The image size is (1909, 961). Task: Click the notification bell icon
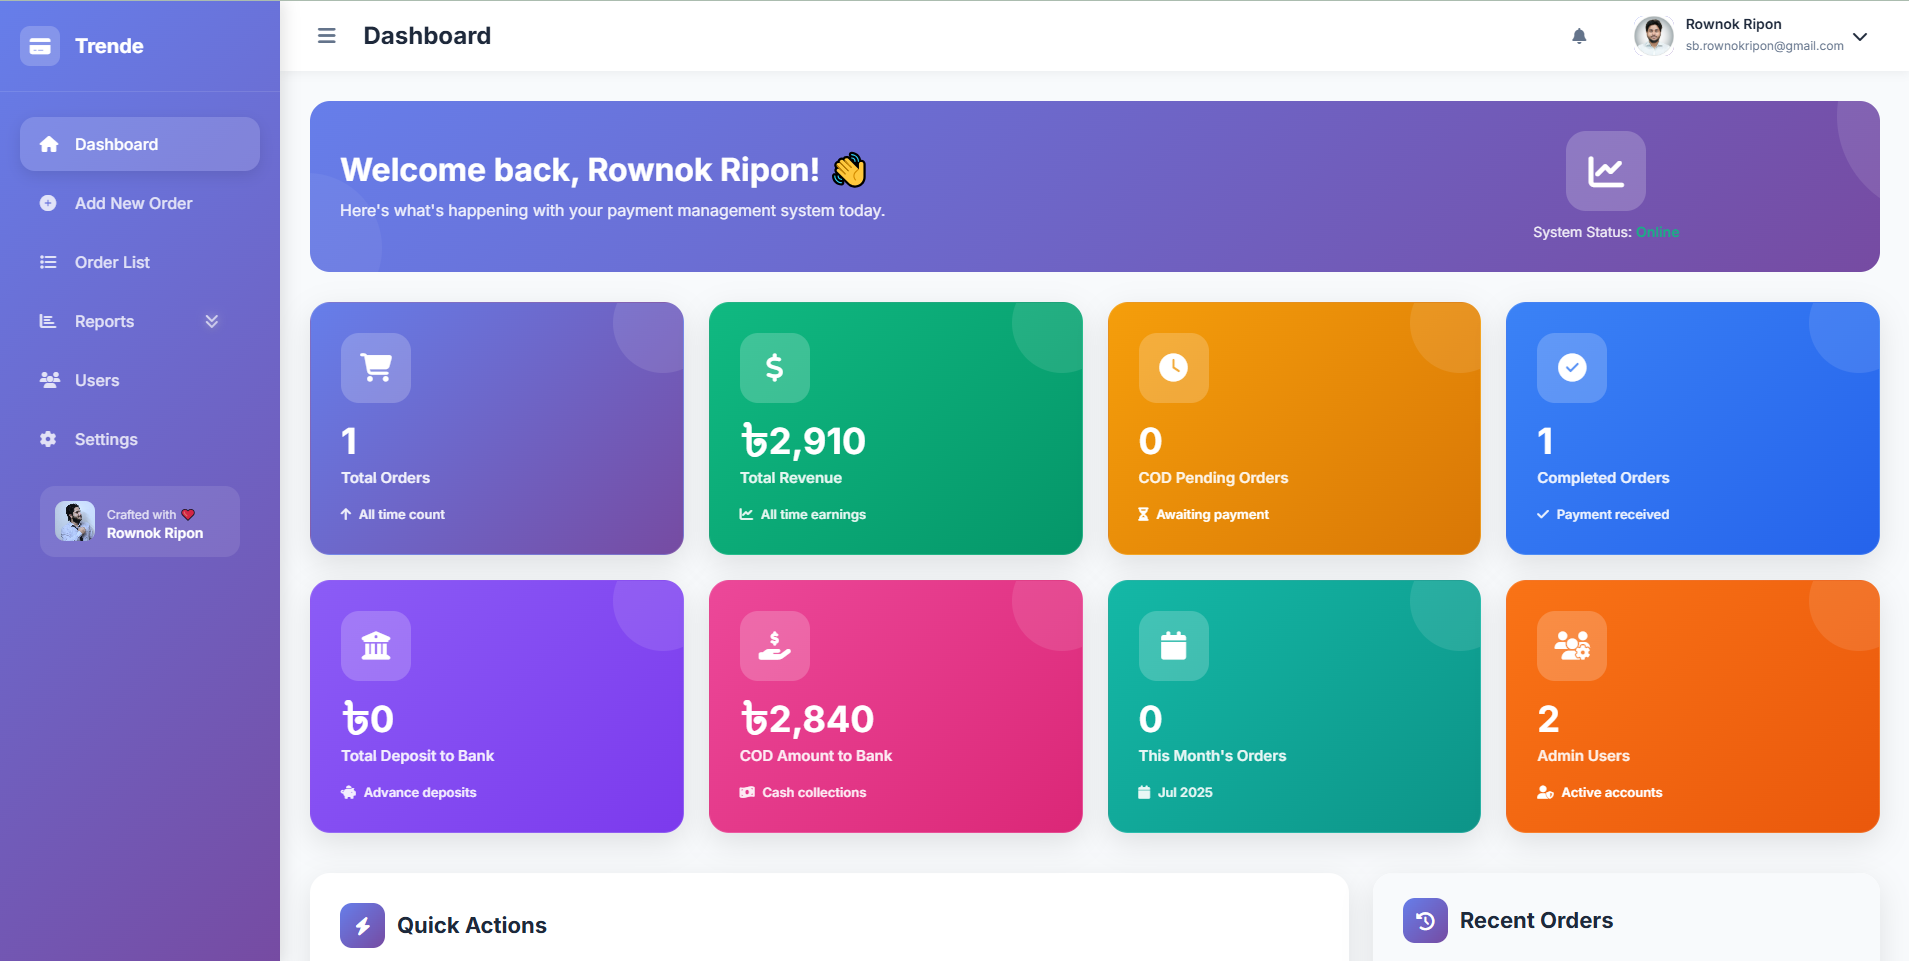[x=1579, y=37]
